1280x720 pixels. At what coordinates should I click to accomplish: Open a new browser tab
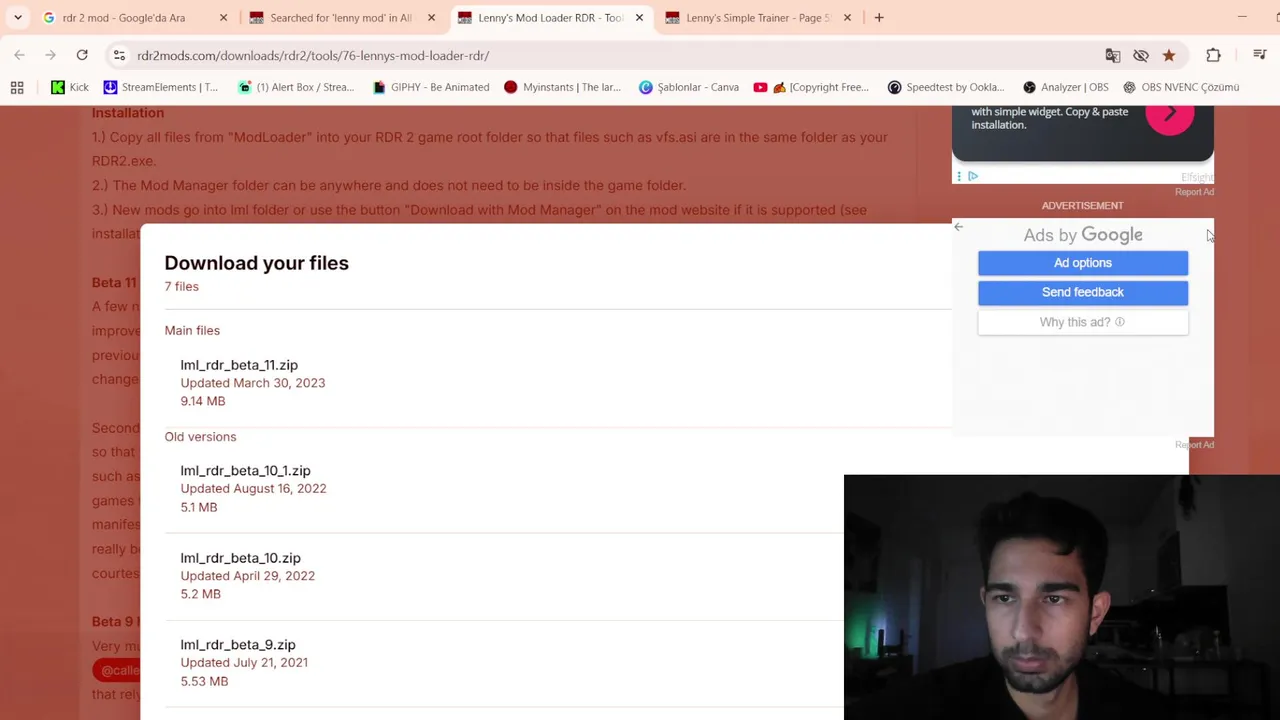pyautogui.click(x=879, y=17)
